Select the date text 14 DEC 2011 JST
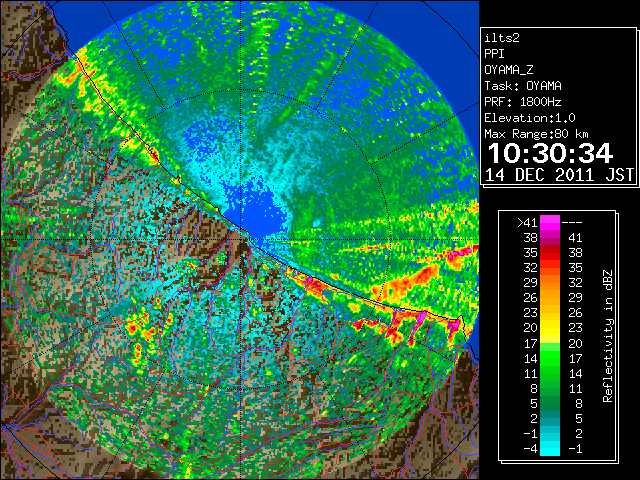 559,175
